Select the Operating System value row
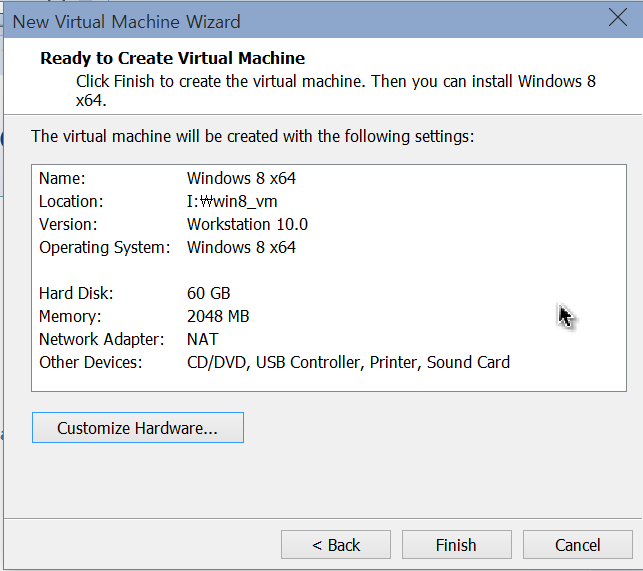The width and height of the screenshot is (643, 571). tap(241, 247)
